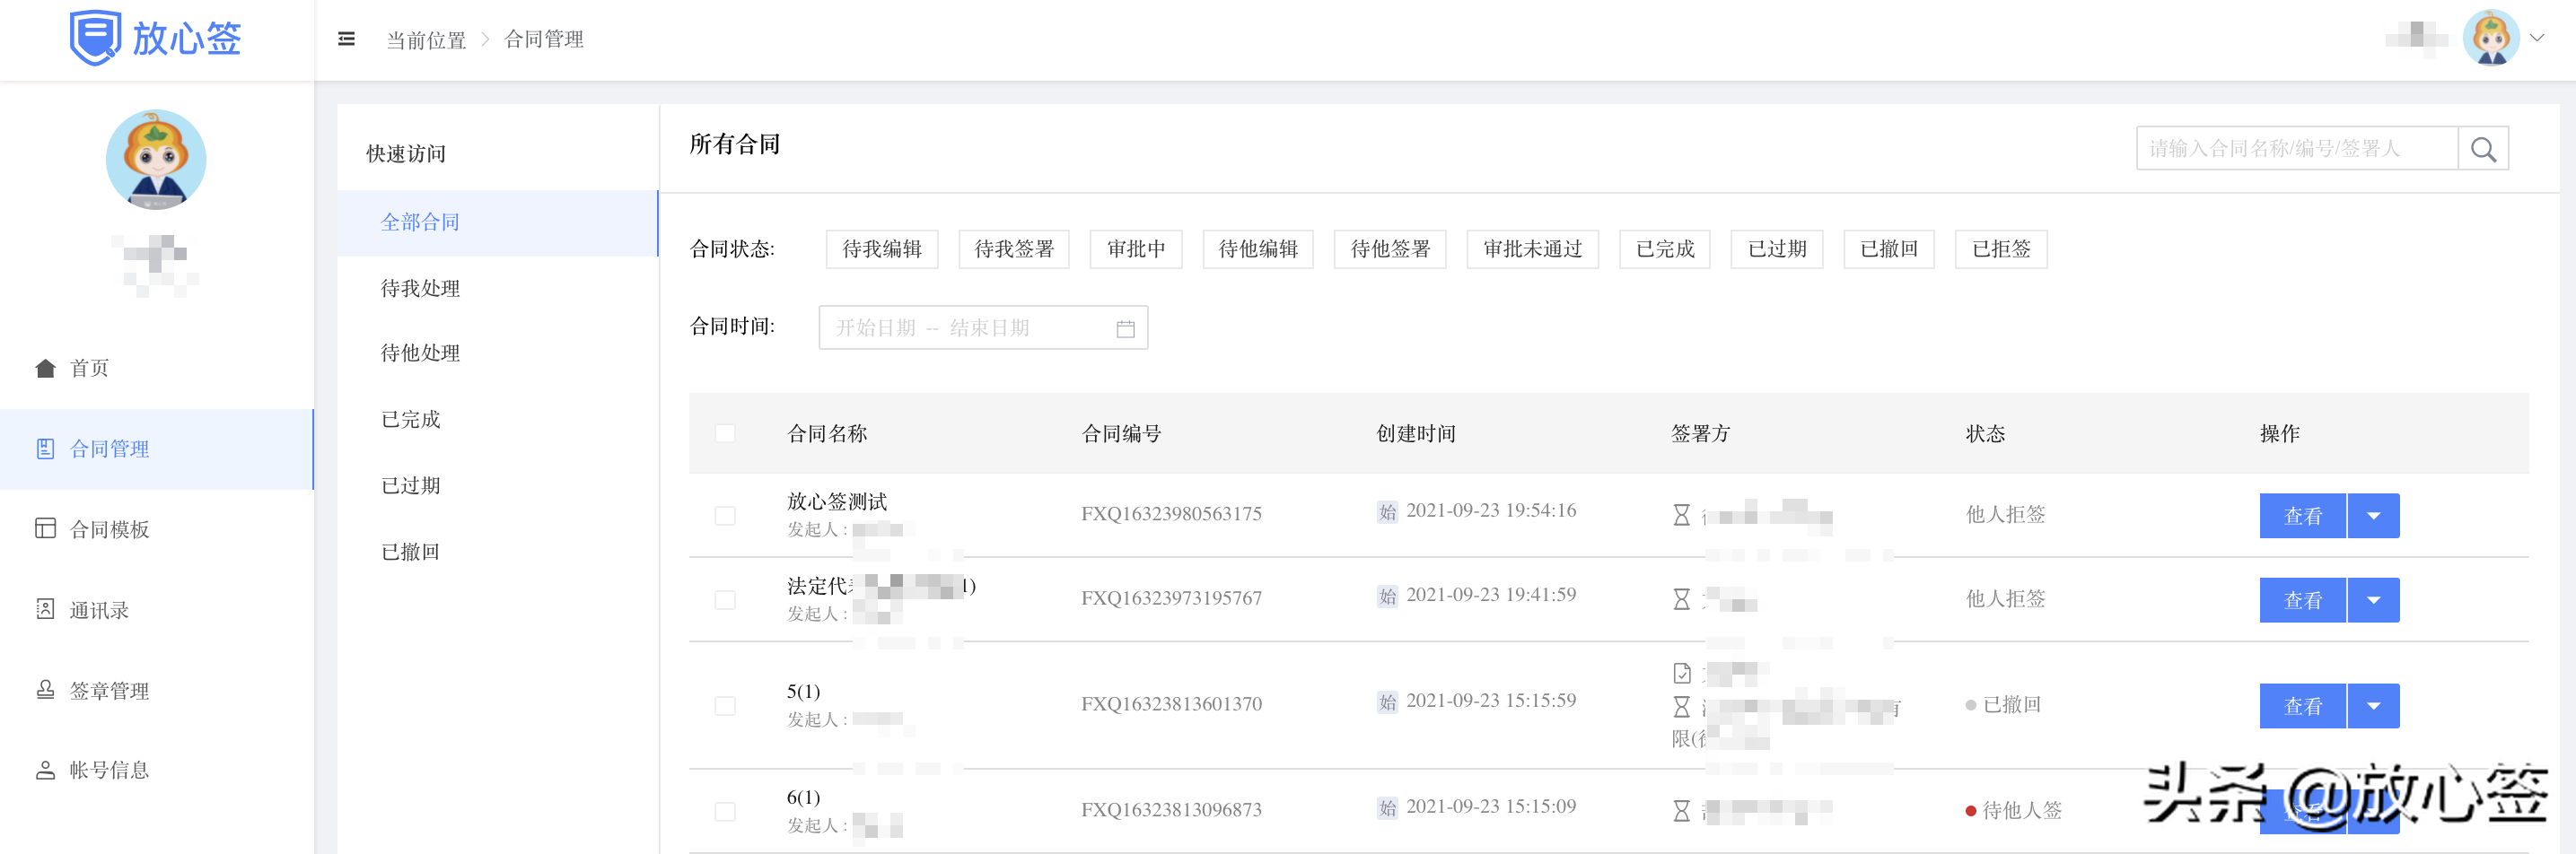The height and width of the screenshot is (854, 2576).
Task: Open 待我处理 in quick access list
Action: [420, 288]
